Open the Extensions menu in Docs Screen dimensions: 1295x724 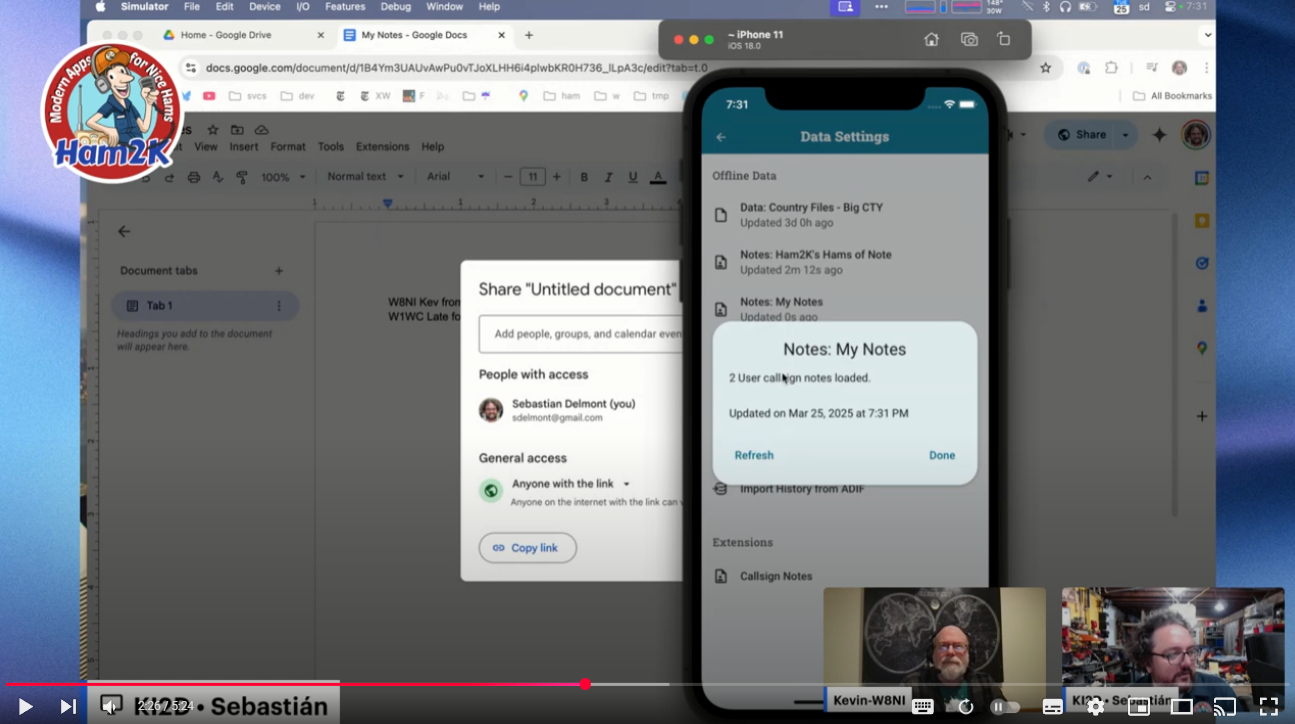[382, 146]
